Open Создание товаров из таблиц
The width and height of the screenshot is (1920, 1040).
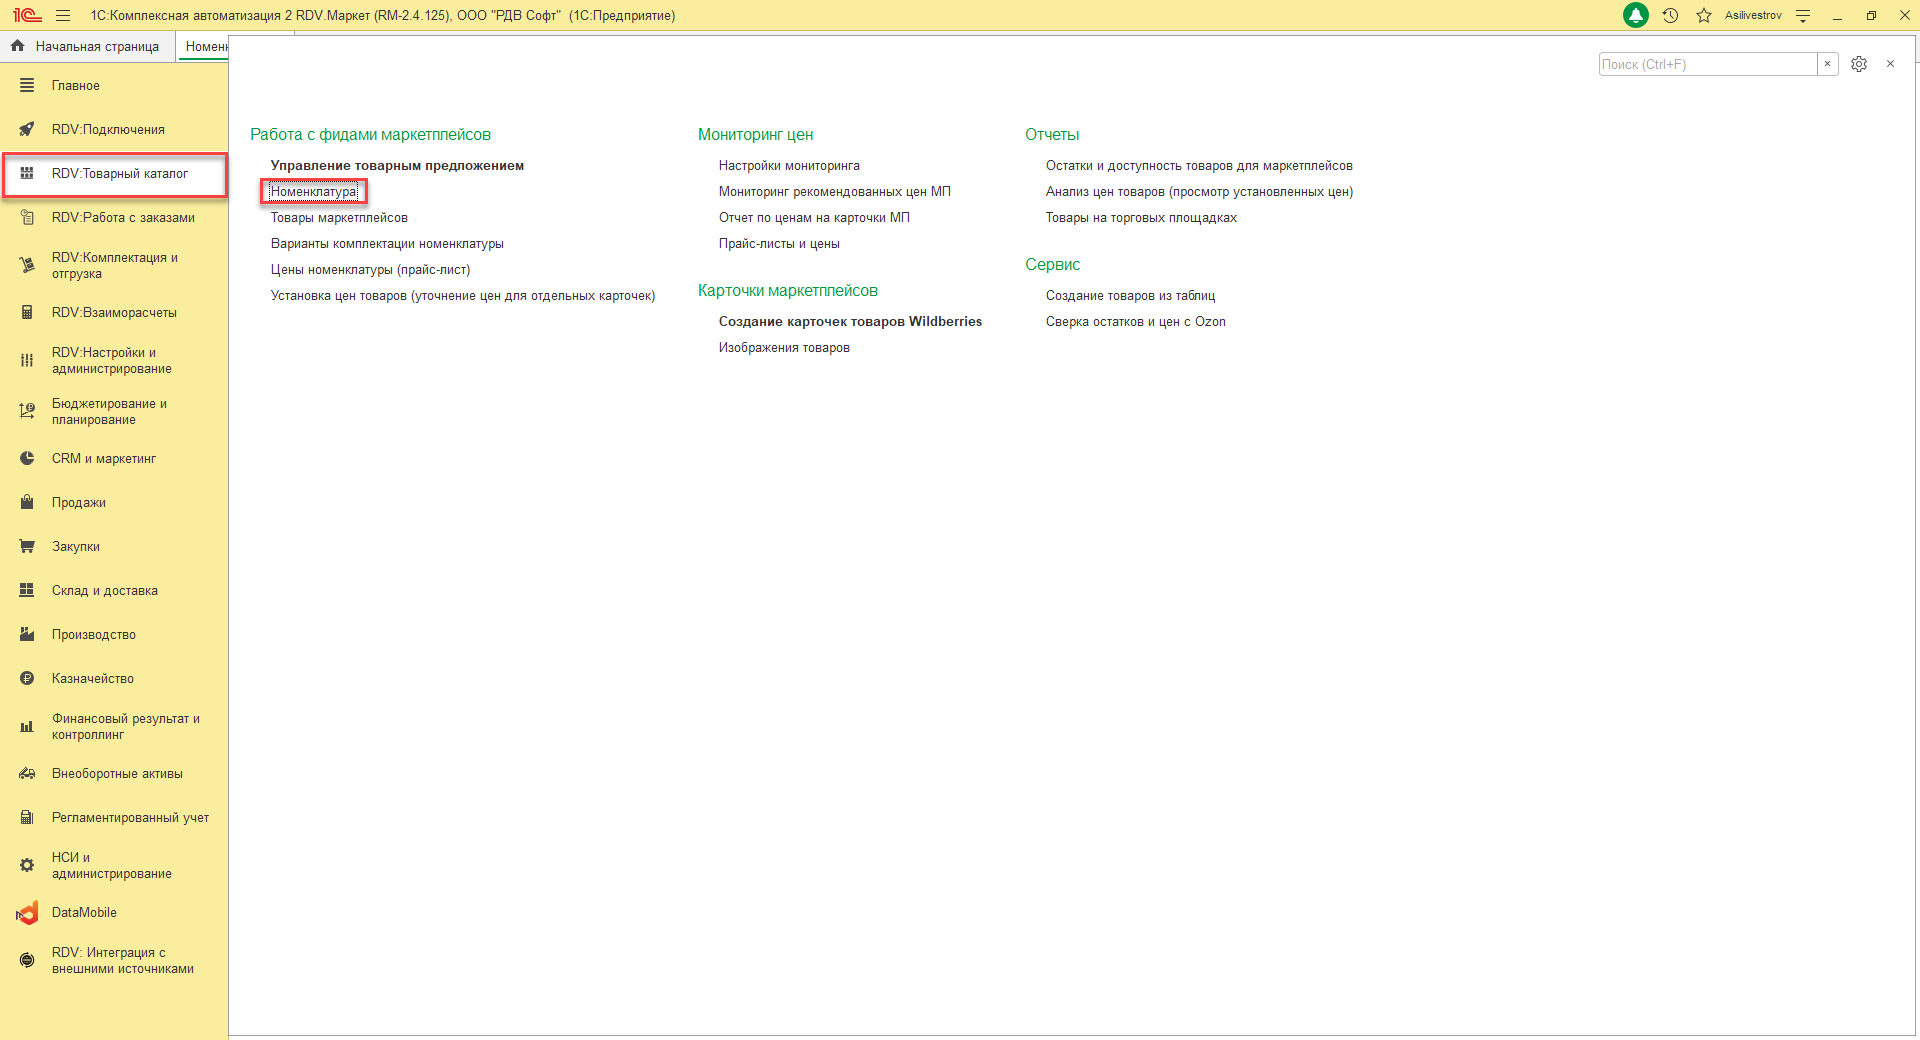click(1130, 296)
